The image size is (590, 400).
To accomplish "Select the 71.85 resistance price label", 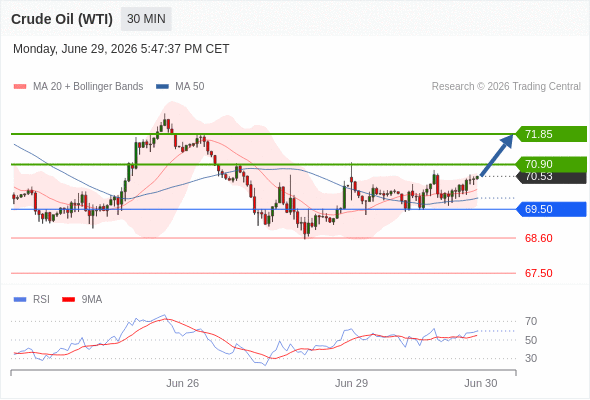I will [551, 134].
